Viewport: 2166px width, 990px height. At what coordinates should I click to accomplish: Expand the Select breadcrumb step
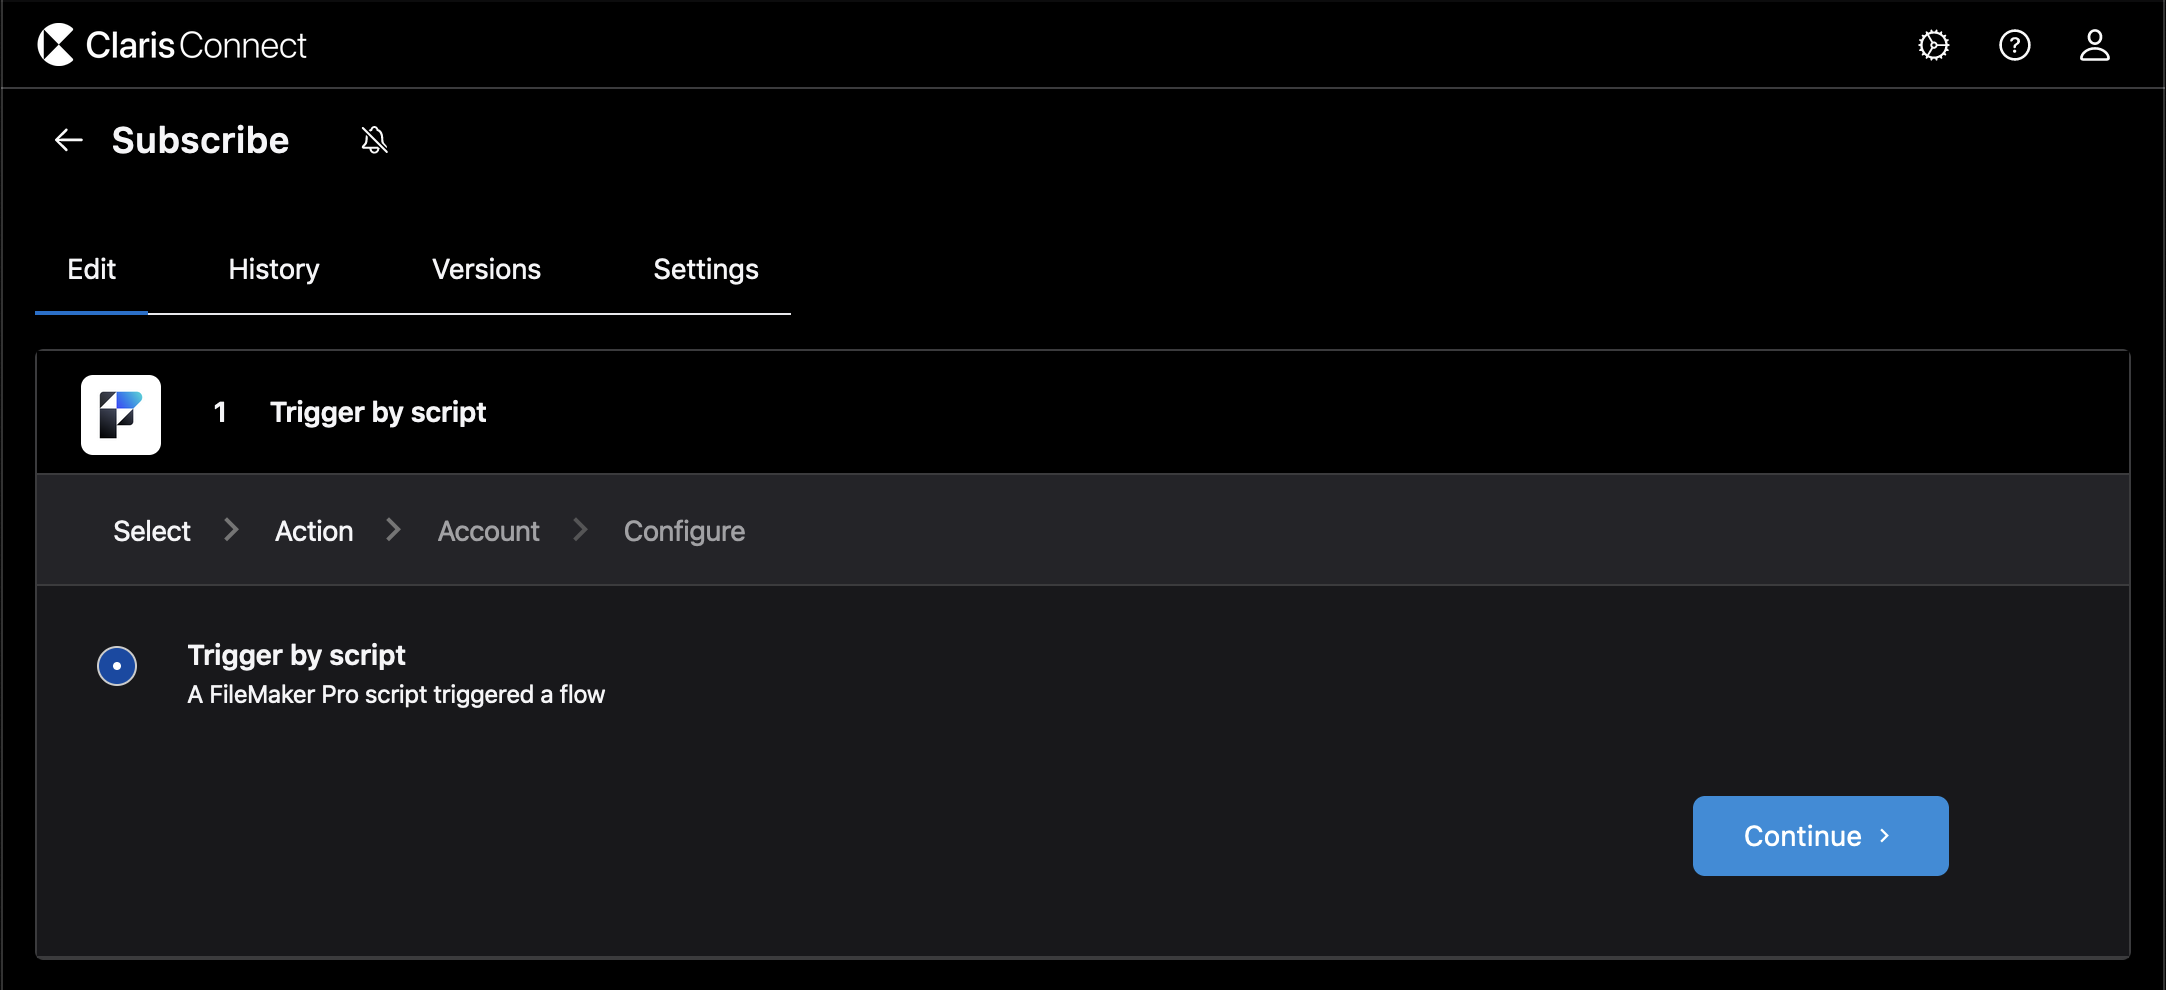(x=151, y=530)
